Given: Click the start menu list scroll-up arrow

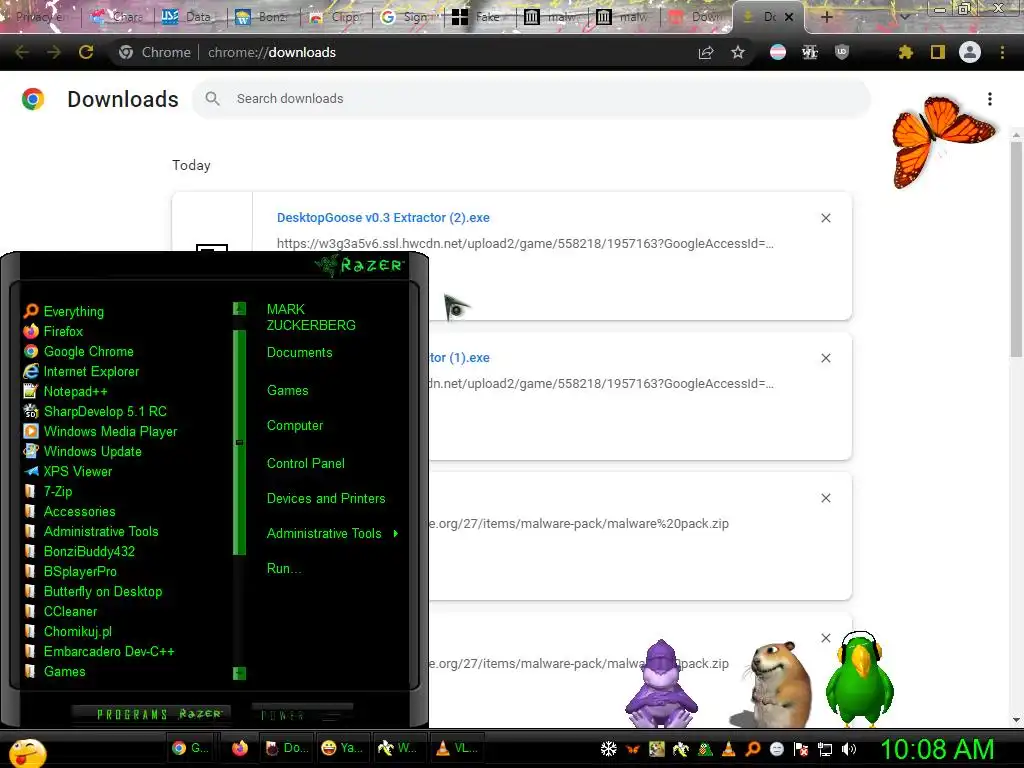Looking at the screenshot, I should click(240, 308).
